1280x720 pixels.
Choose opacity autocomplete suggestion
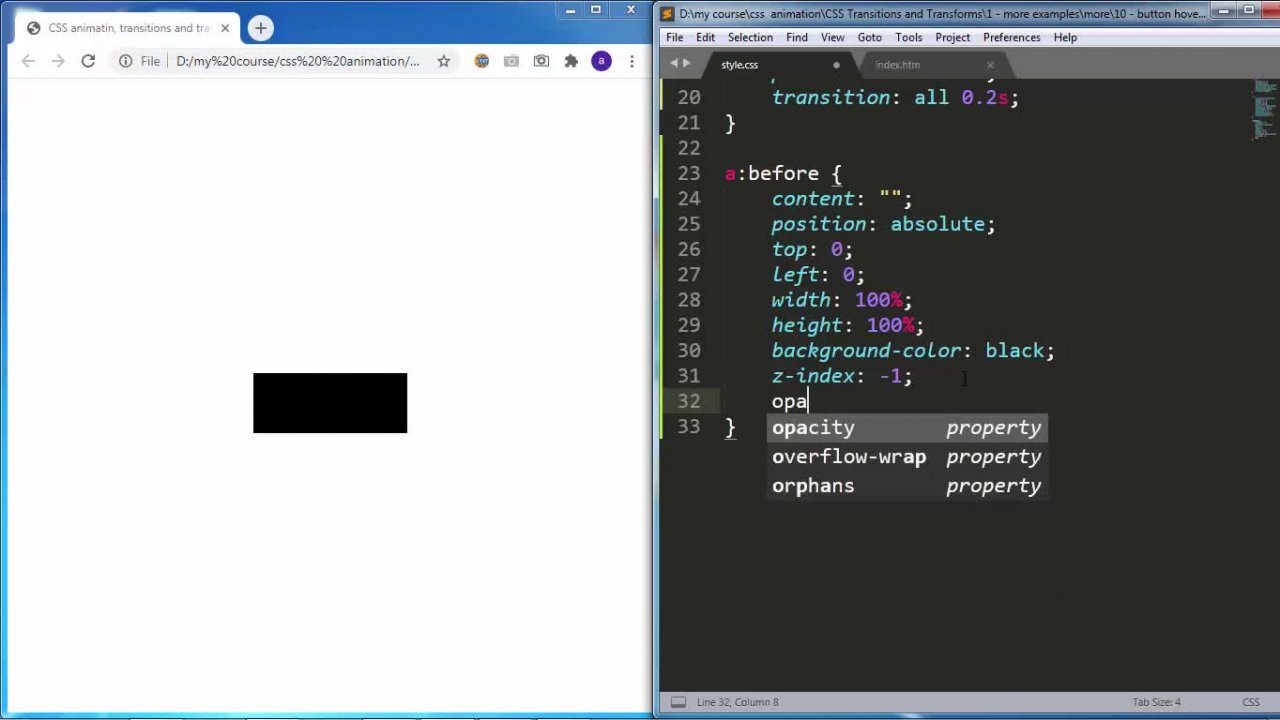click(x=907, y=428)
